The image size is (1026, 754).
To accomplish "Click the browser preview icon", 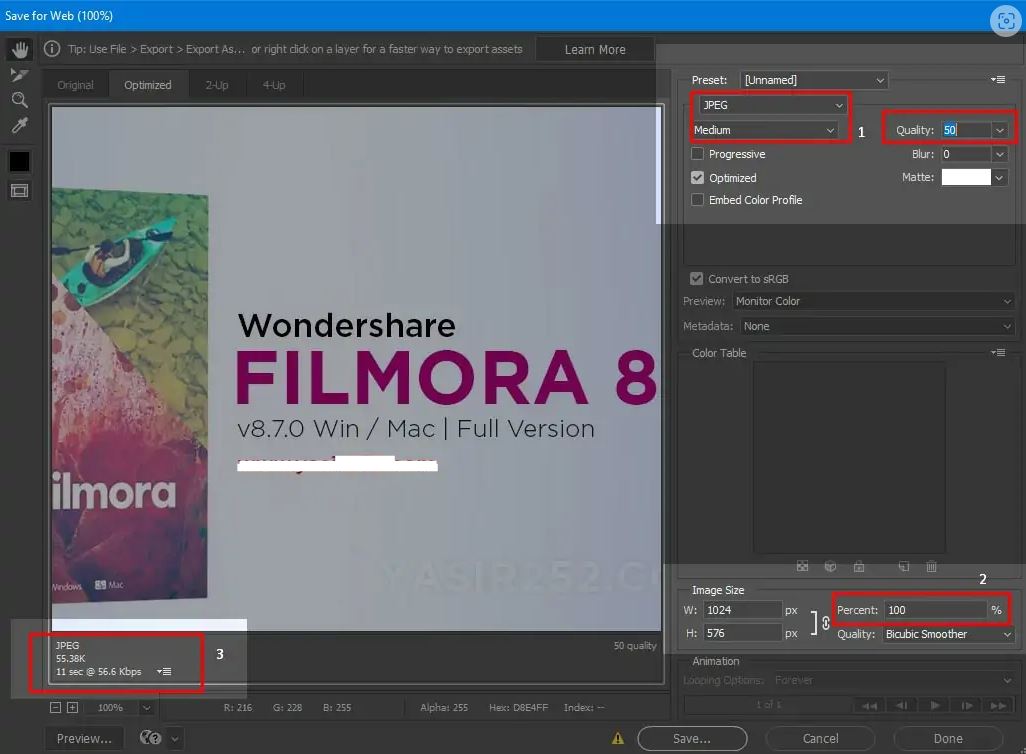I will (150, 738).
